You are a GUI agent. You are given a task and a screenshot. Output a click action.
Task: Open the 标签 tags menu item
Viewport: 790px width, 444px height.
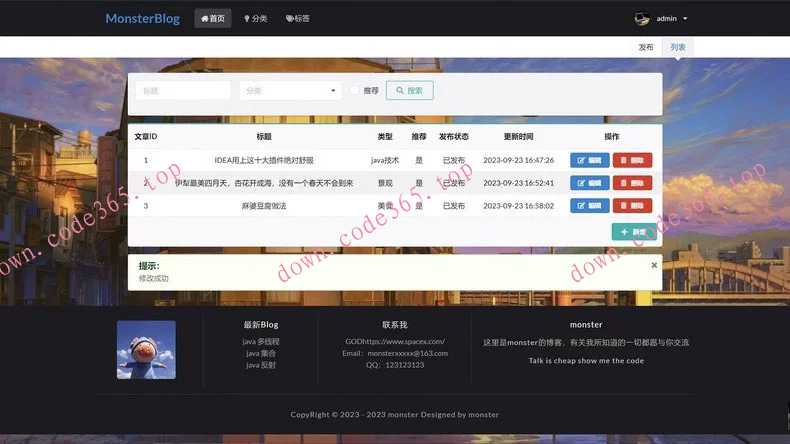click(x=298, y=19)
